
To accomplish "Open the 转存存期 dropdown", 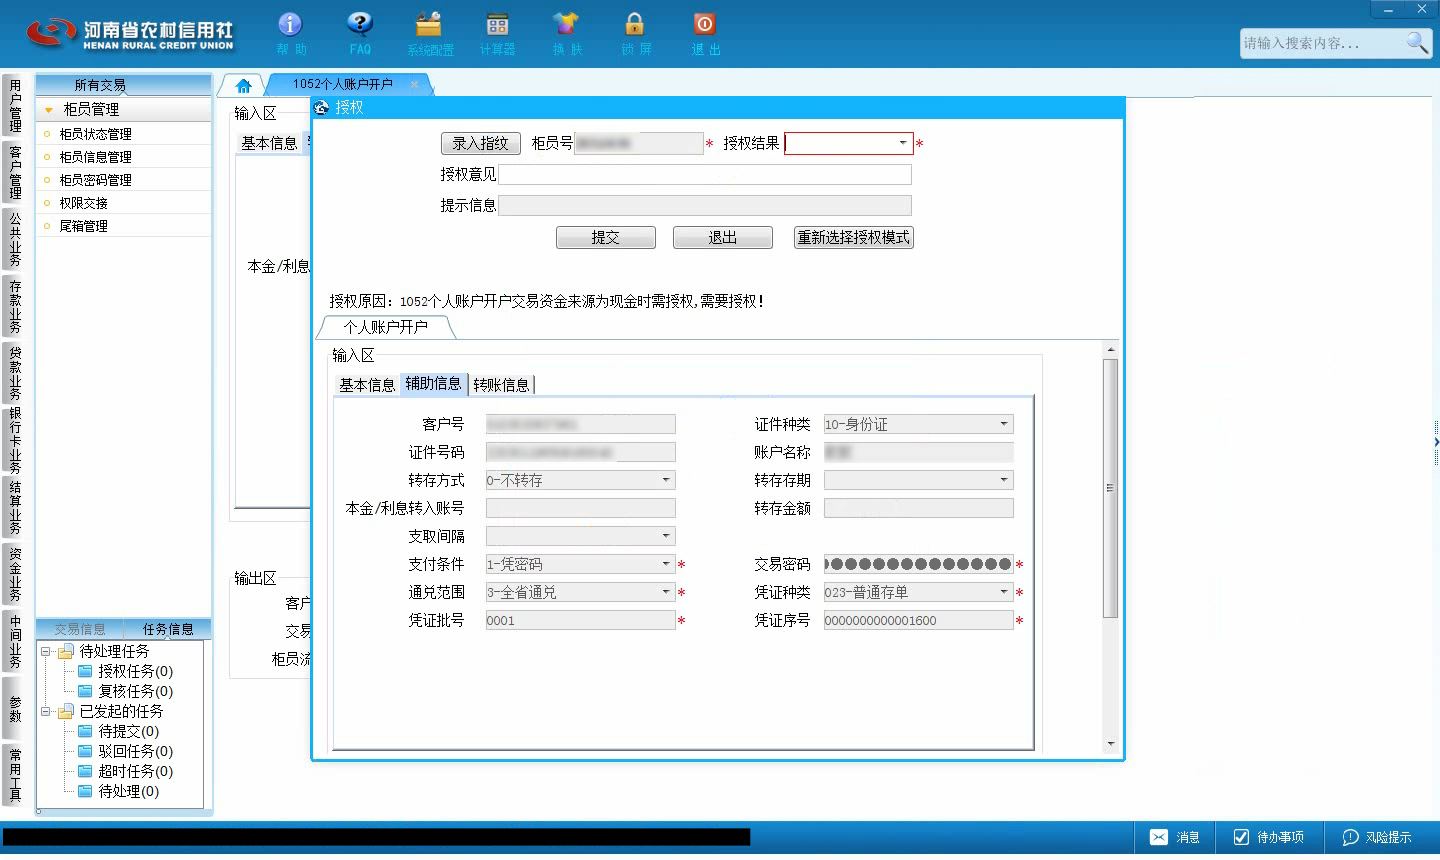I will pos(1004,480).
